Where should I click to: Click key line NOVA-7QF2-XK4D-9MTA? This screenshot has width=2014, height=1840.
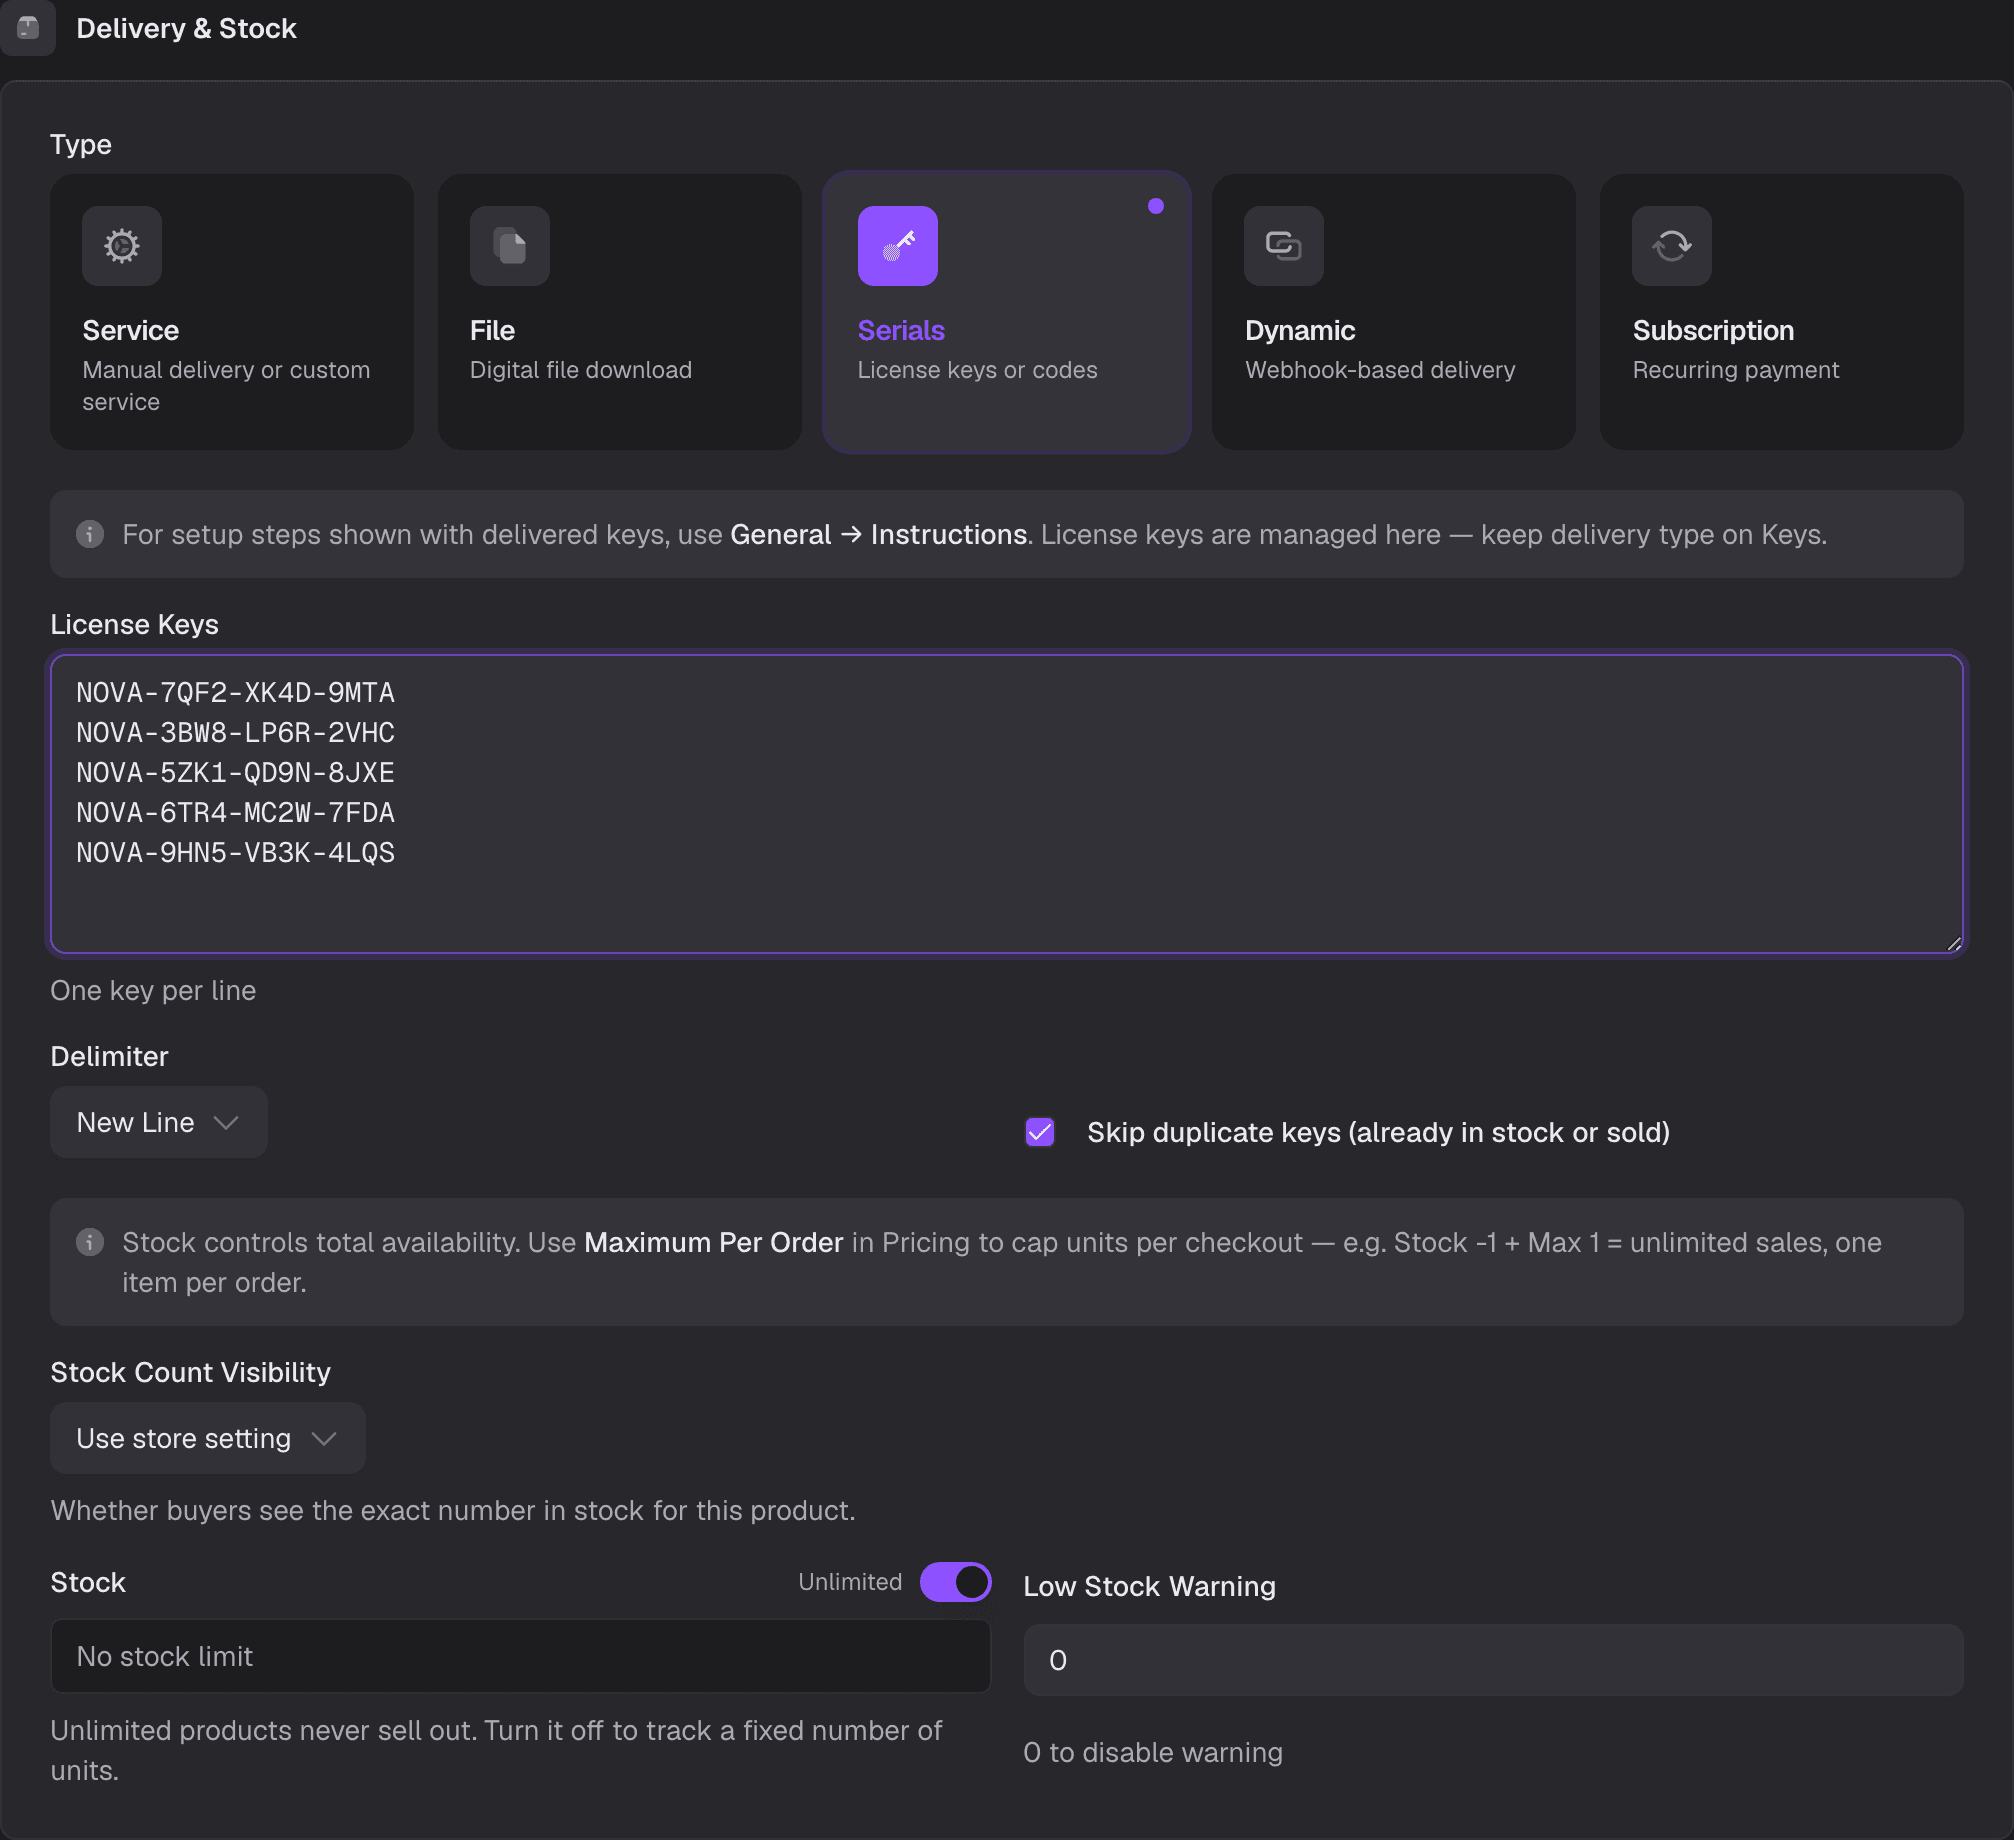[x=236, y=692]
